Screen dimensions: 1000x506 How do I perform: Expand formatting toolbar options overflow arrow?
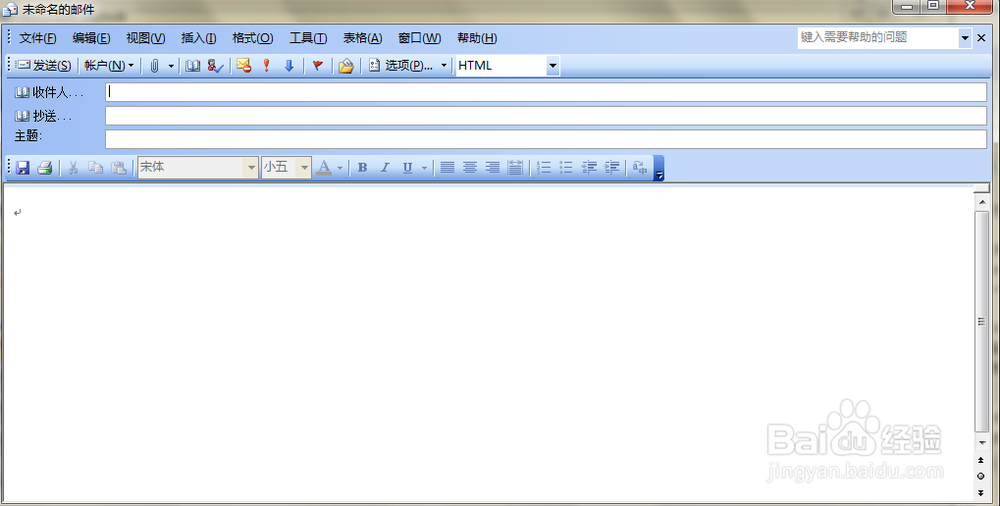pos(659,168)
